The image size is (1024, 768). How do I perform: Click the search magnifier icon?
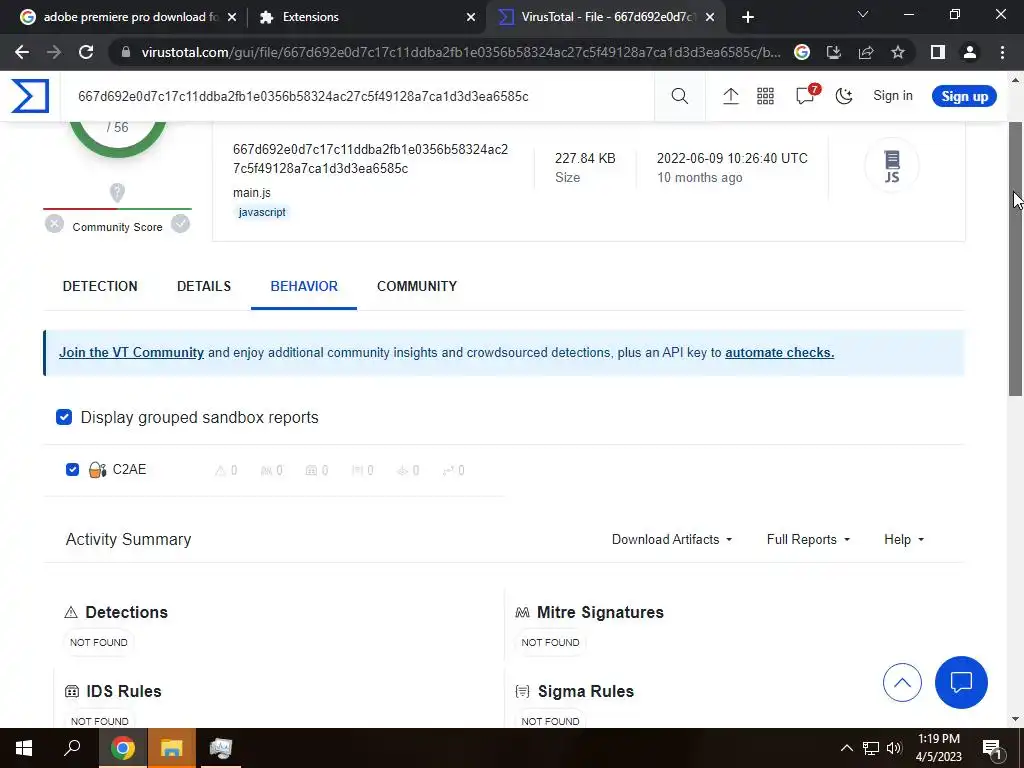(x=679, y=97)
